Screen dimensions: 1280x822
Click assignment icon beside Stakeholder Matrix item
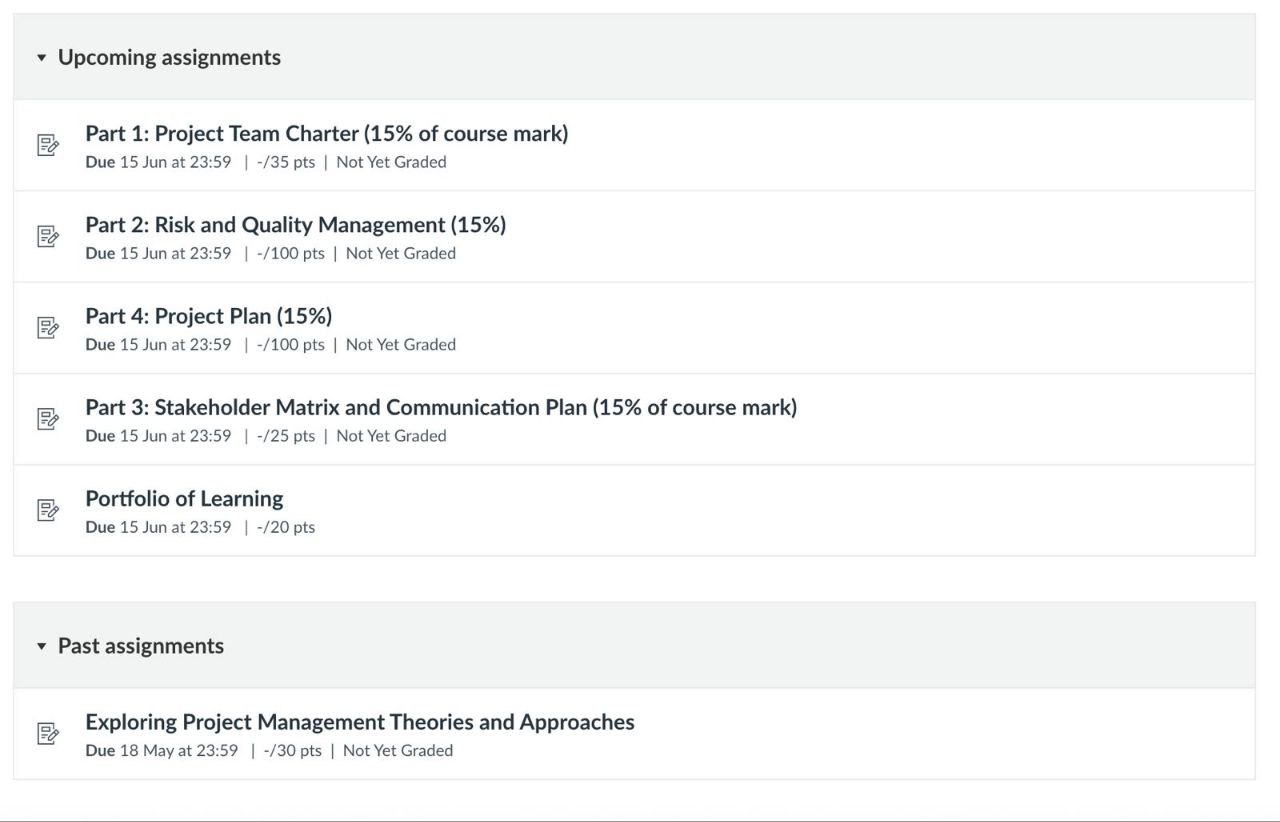pos(47,419)
